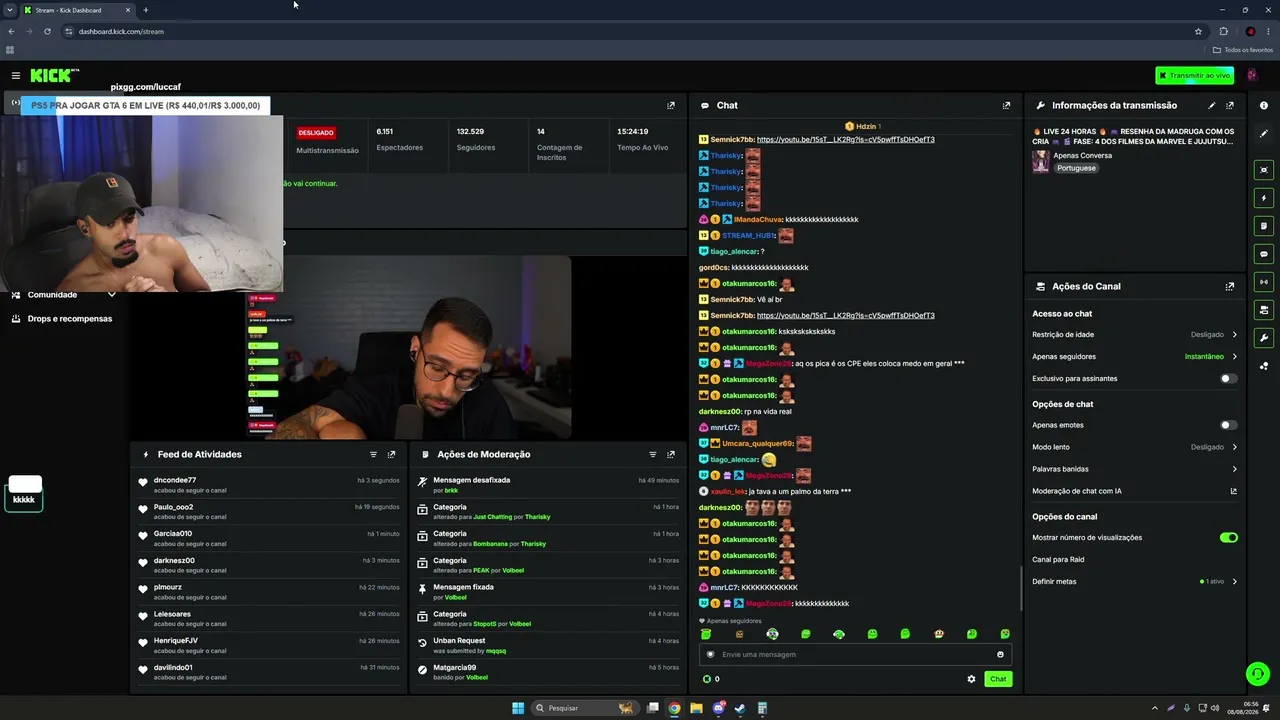Screen dimensions: 1280x720
Task: Open the Todos os favoritos bookmarks folder
Action: coord(1243,50)
